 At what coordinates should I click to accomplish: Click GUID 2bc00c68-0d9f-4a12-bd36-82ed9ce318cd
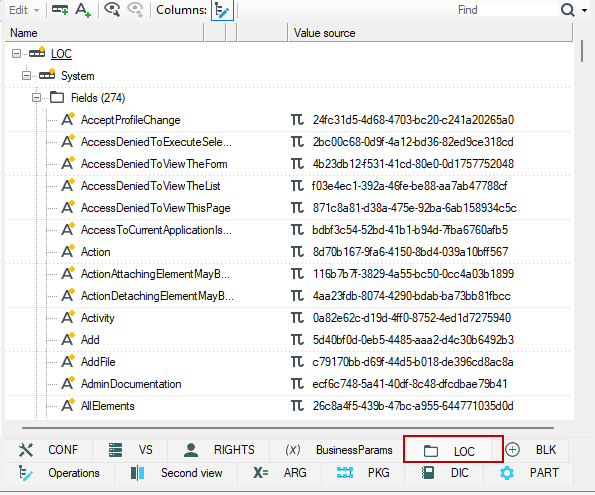coord(413,142)
